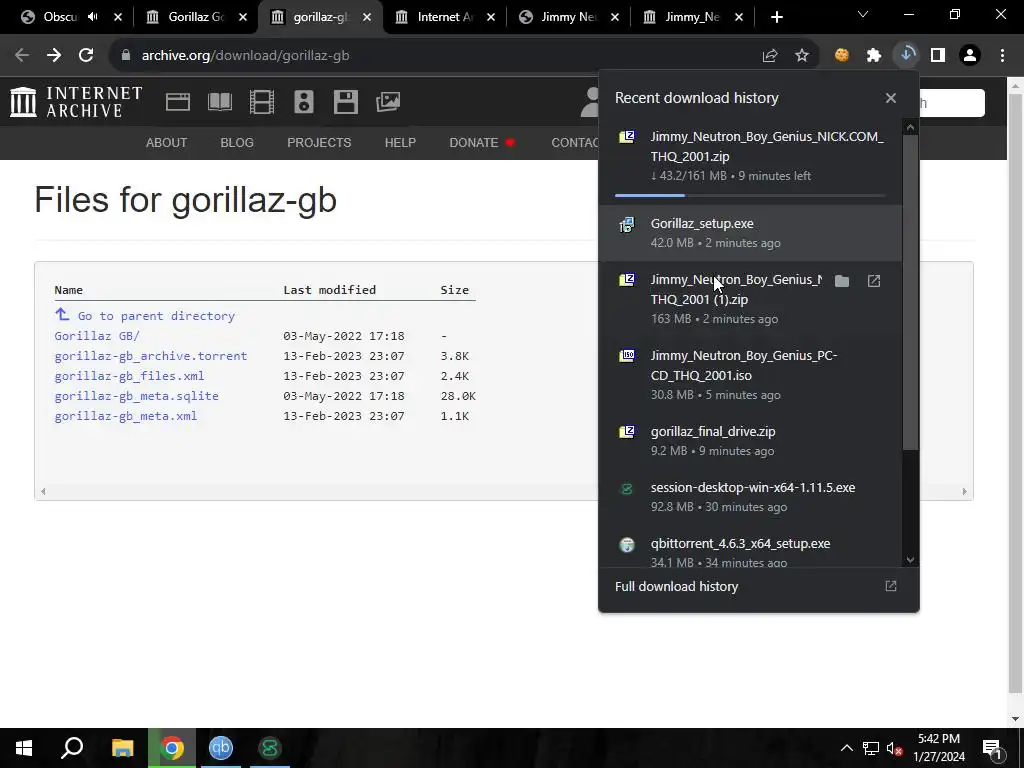The image size is (1024, 768).
Task: Click the file listing right scroll arrow
Action: (x=965, y=491)
